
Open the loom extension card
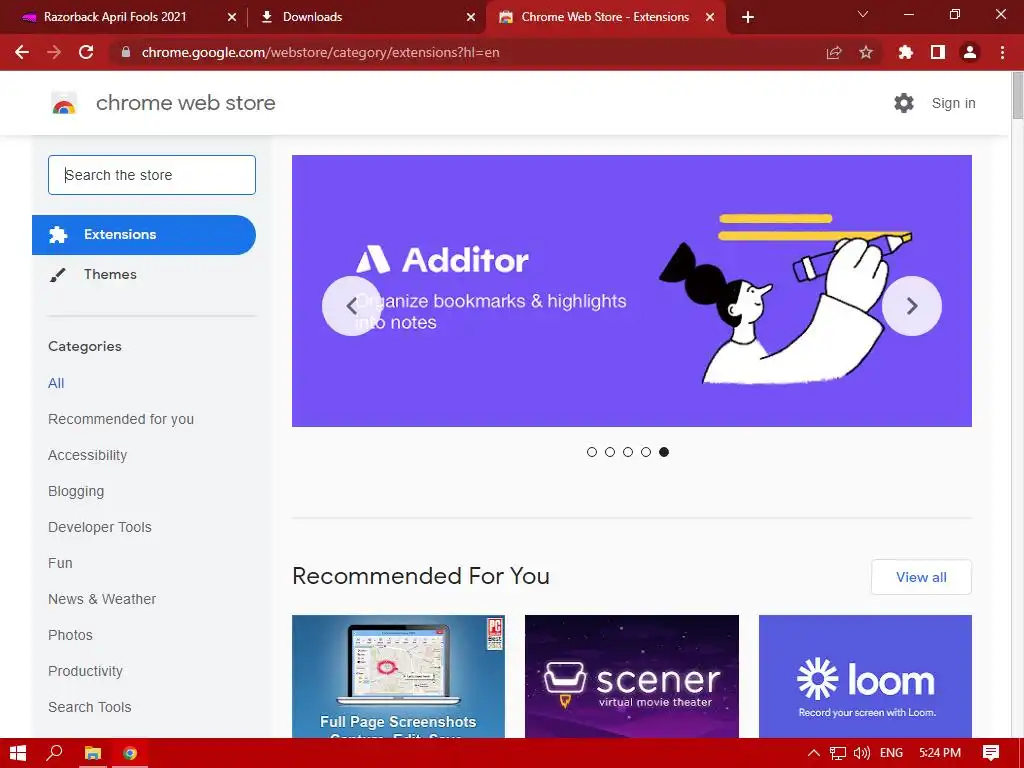tap(865, 677)
